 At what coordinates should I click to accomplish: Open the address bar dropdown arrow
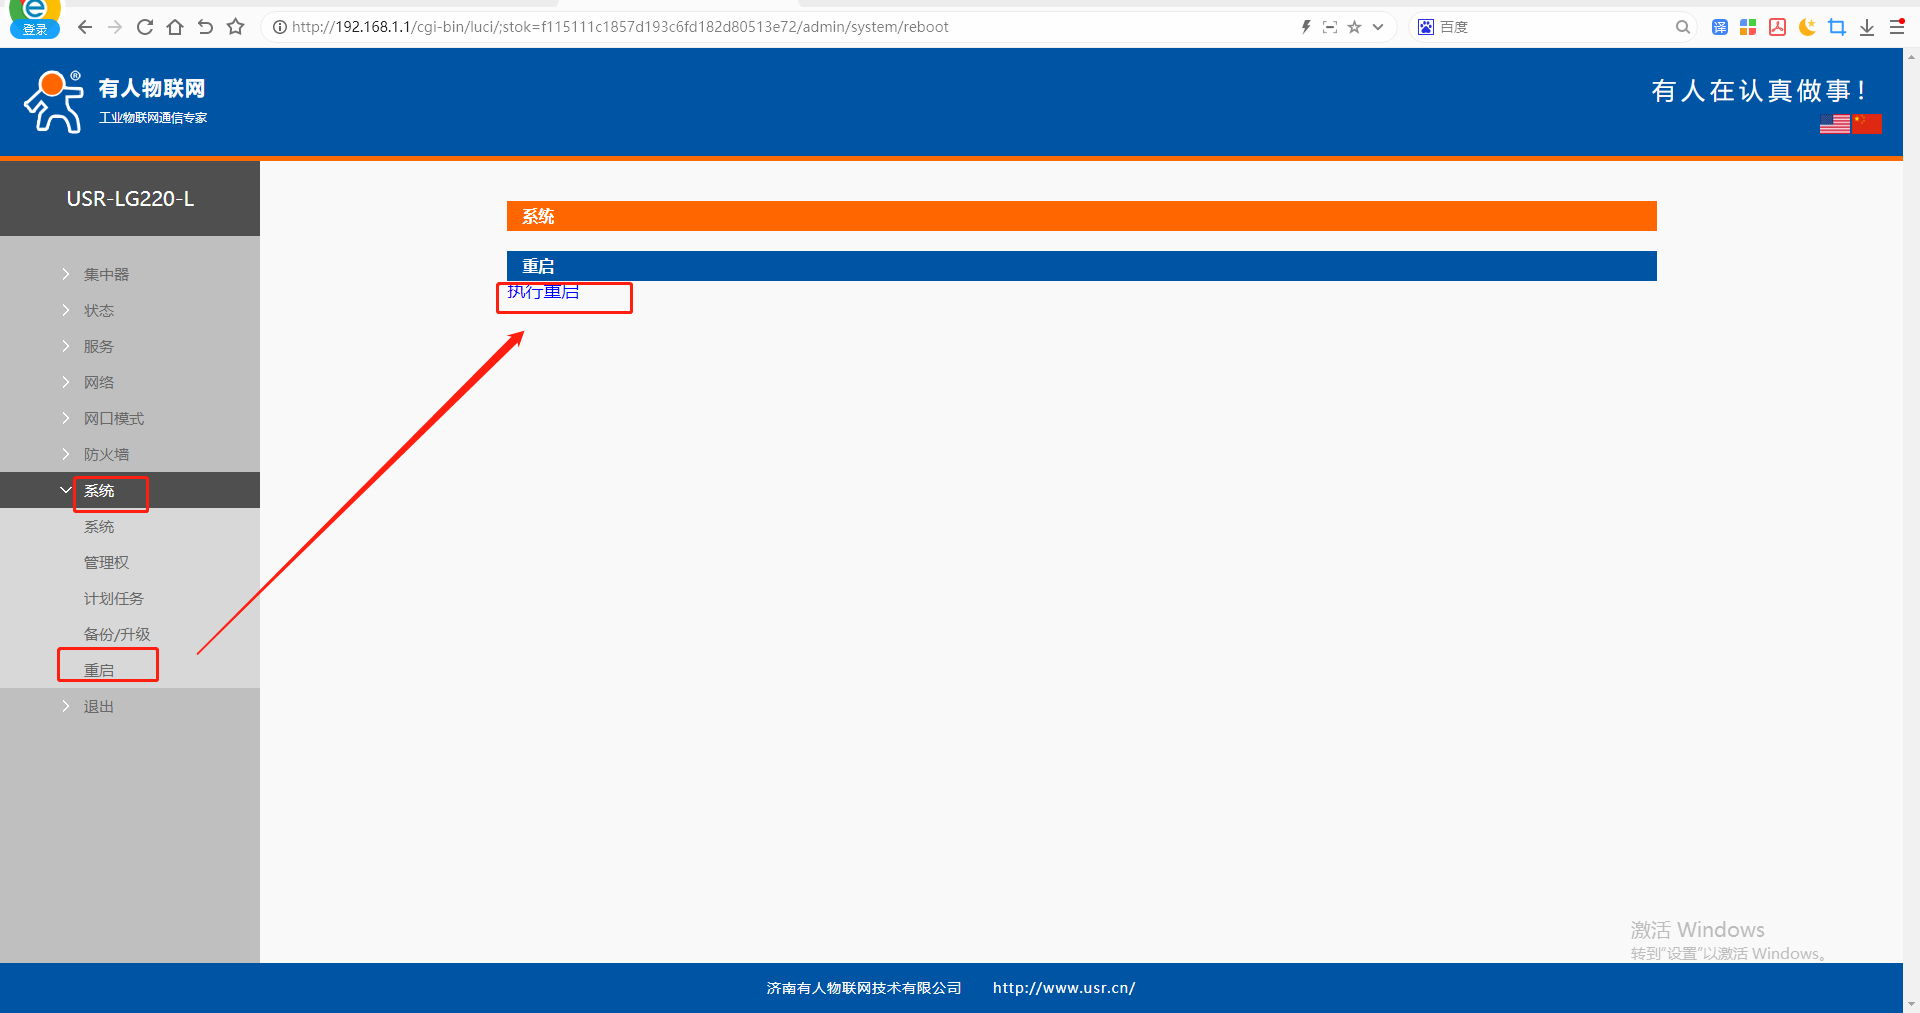click(1378, 27)
